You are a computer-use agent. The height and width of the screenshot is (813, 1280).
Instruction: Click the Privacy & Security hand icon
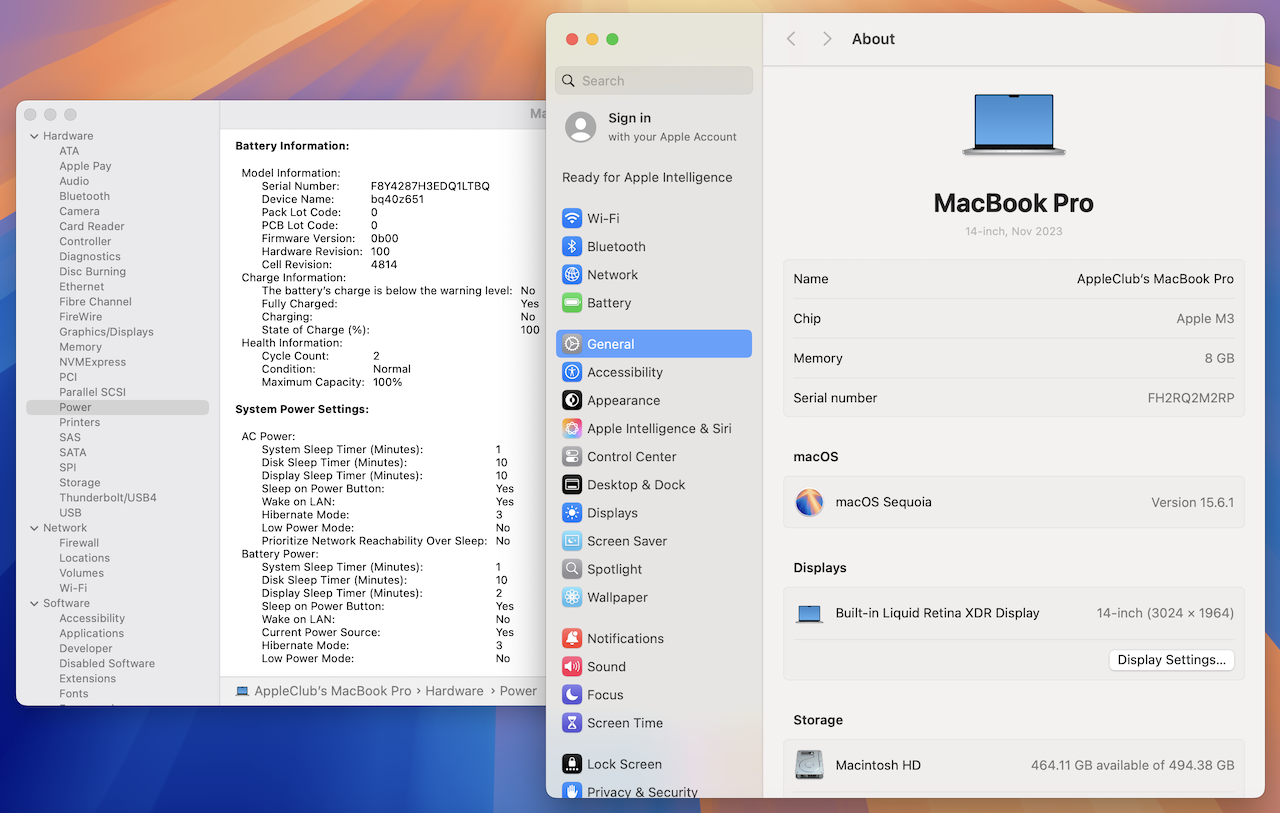(572, 791)
